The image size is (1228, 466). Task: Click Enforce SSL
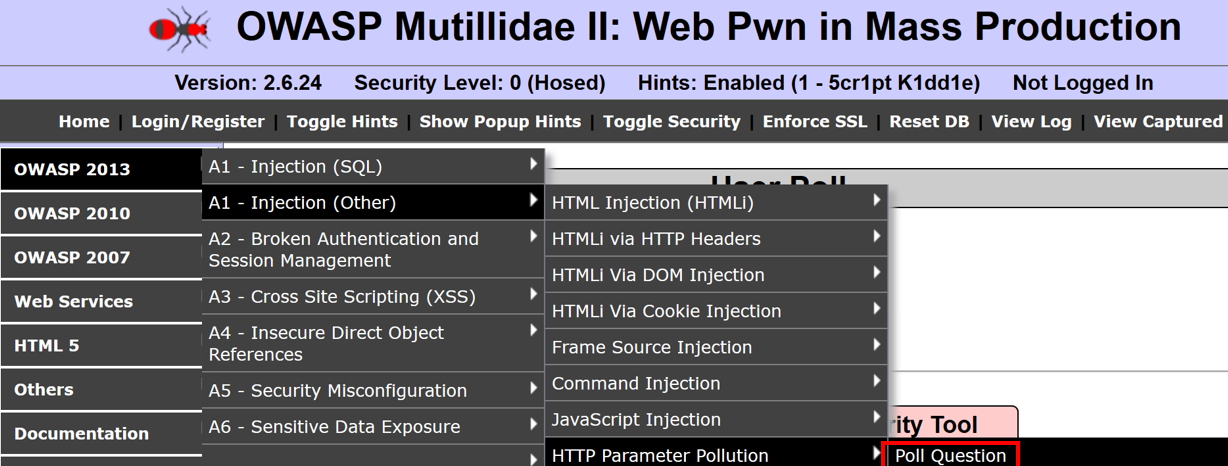click(x=815, y=122)
